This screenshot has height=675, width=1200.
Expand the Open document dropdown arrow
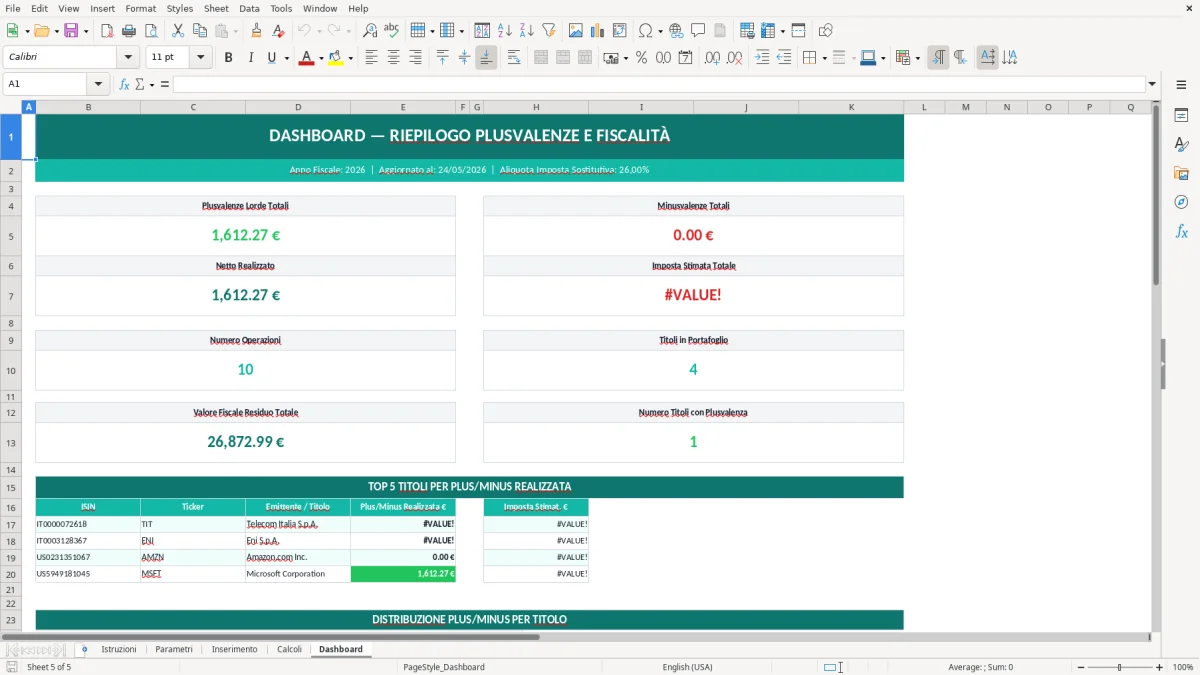click(x=56, y=31)
